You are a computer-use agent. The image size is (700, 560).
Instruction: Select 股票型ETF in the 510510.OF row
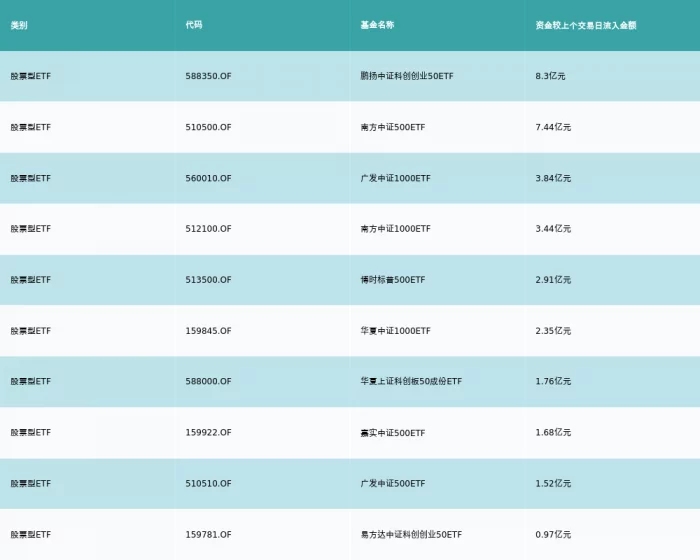pyautogui.click(x=31, y=483)
